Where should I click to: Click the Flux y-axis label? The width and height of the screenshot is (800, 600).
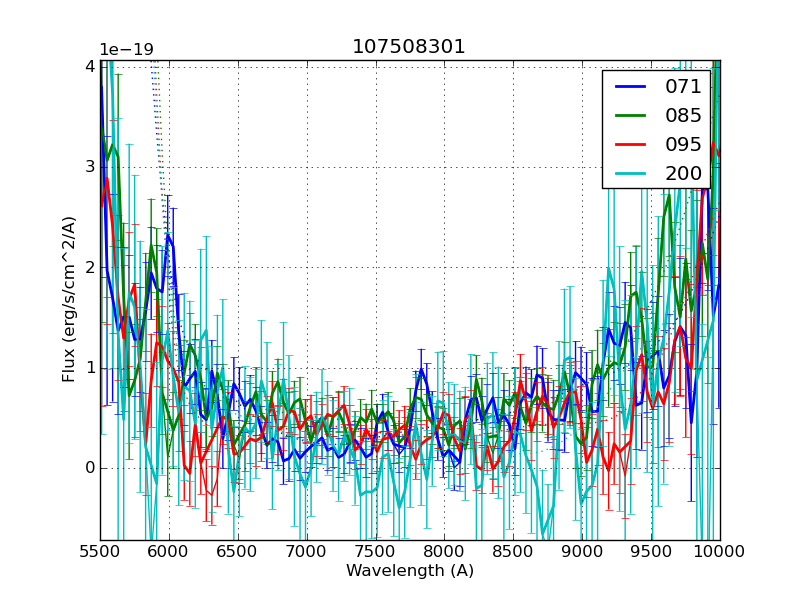pos(69,299)
